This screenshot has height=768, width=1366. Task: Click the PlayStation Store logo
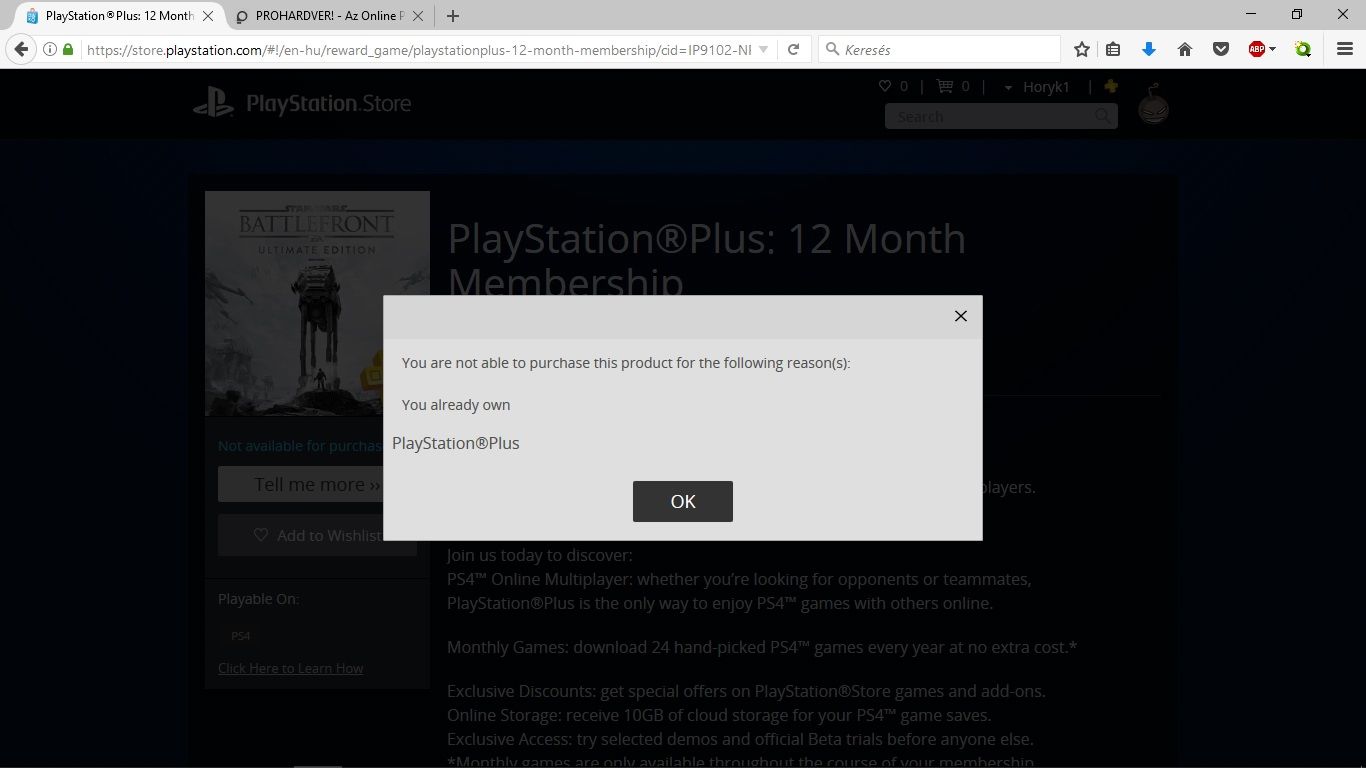pos(302,103)
